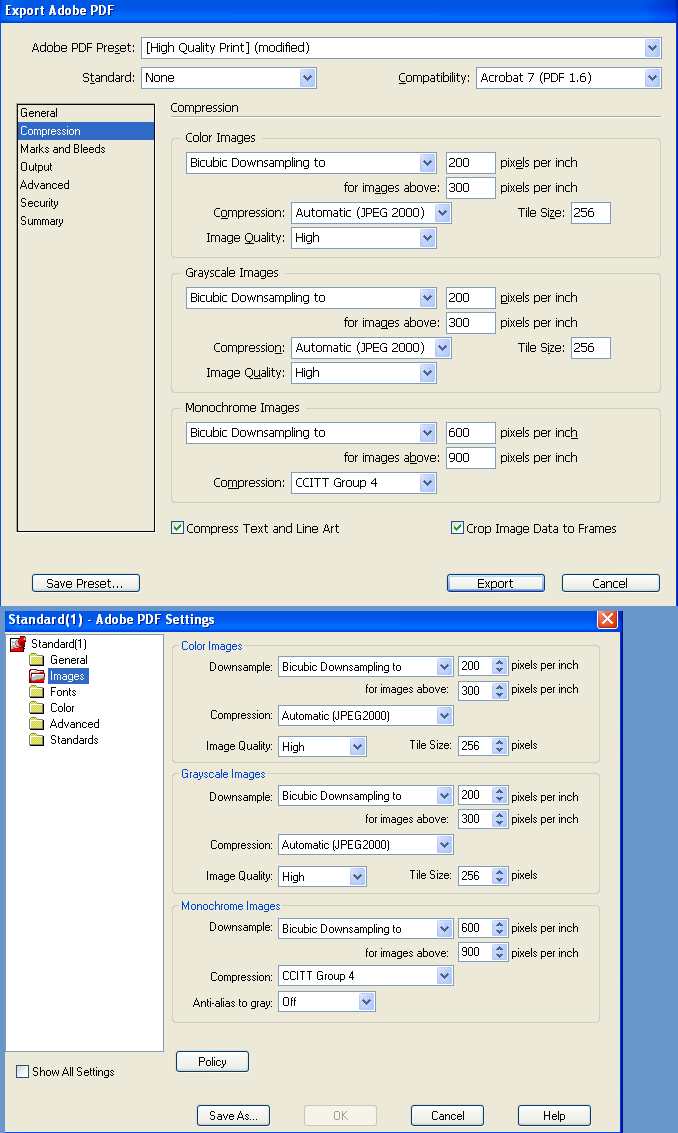Screen dimensions: 678x1133
Task: Close the Adobe PDF Settings window
Action: pyautogui.click(x=607, y=619)
